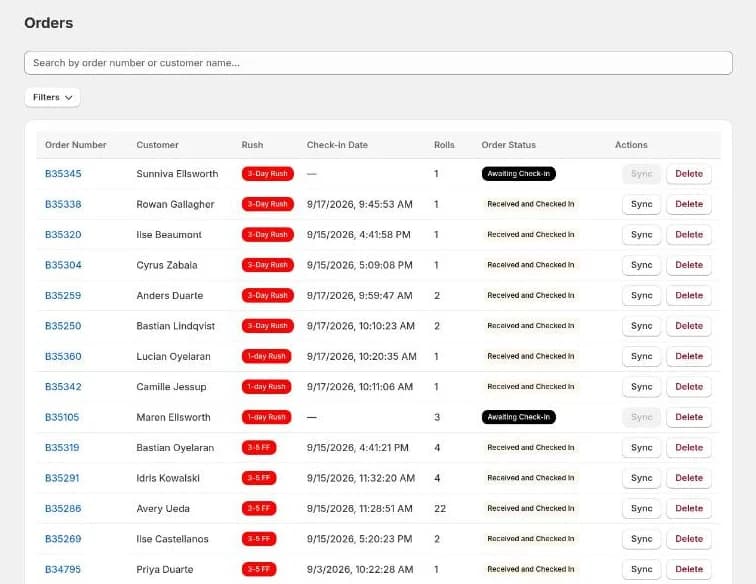Sync Idris Kowalski's order

tap(642, 478)
